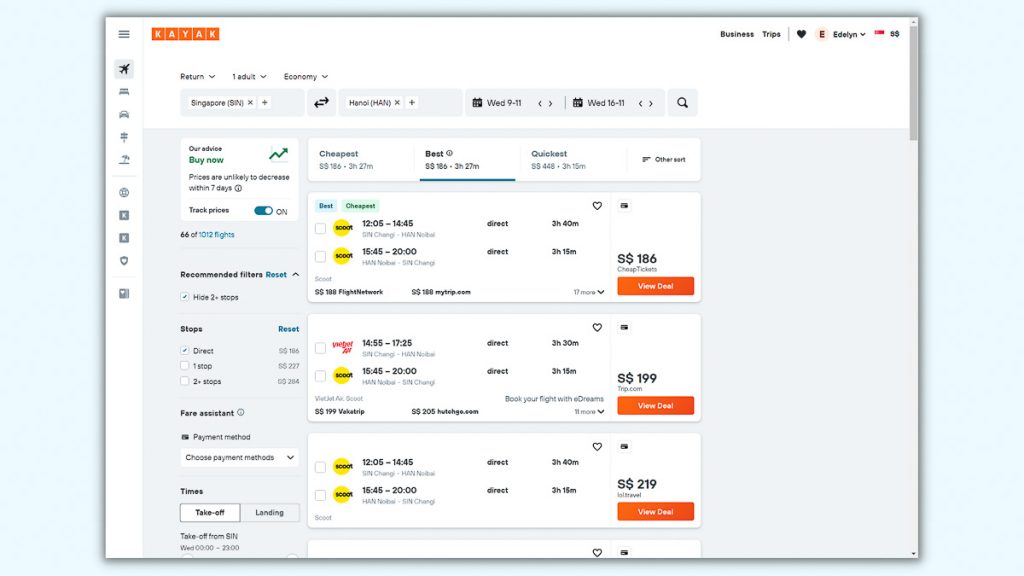Switch Times filter to Take-off

(x=210, y=513)
